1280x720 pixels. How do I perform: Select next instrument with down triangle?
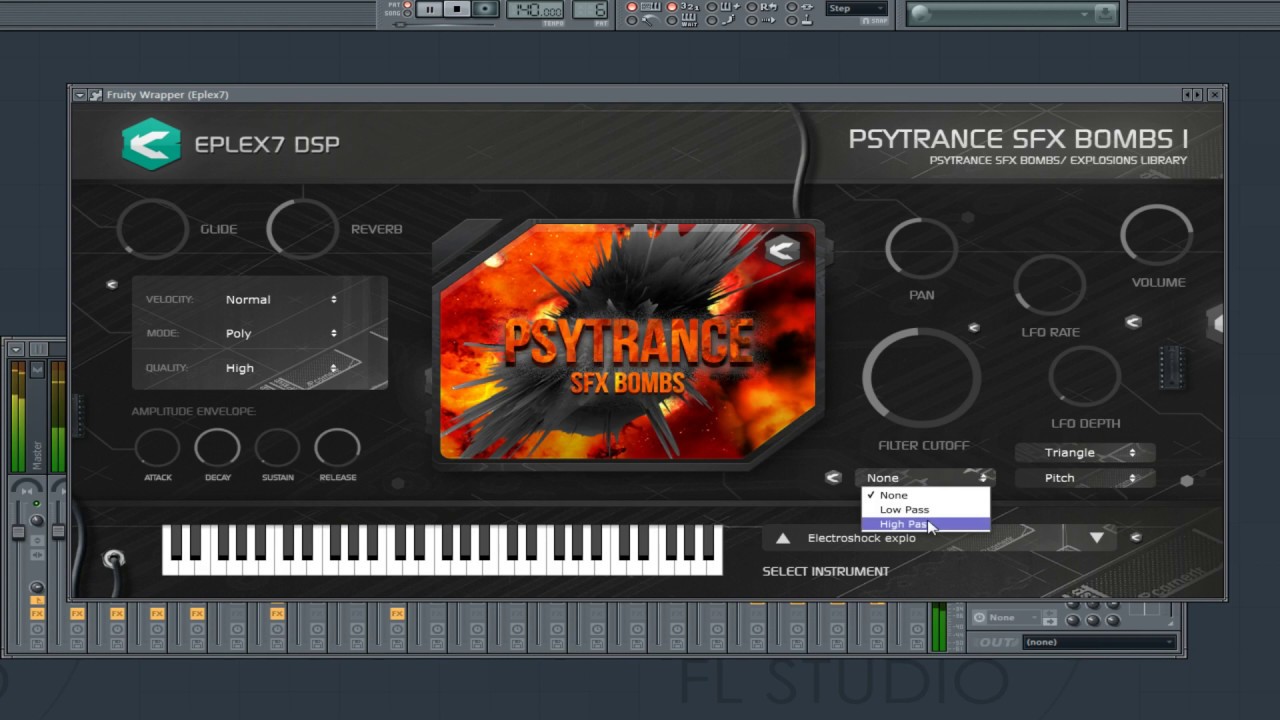point(1096,538)
